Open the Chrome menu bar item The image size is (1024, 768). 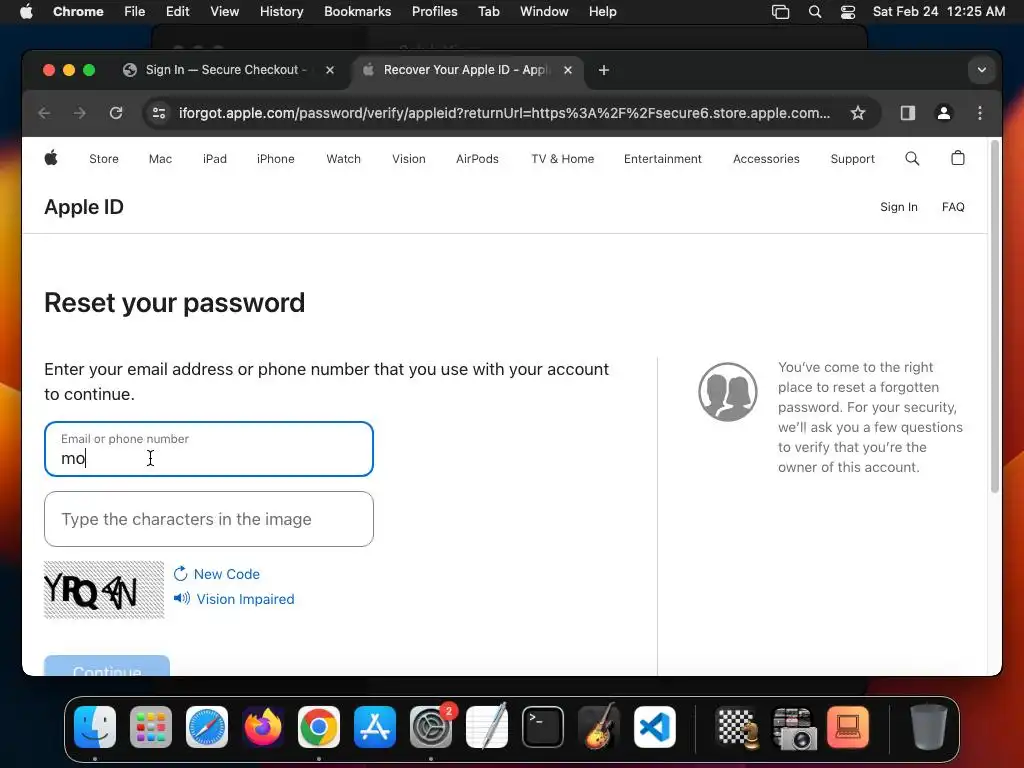[x=78, y=12]
